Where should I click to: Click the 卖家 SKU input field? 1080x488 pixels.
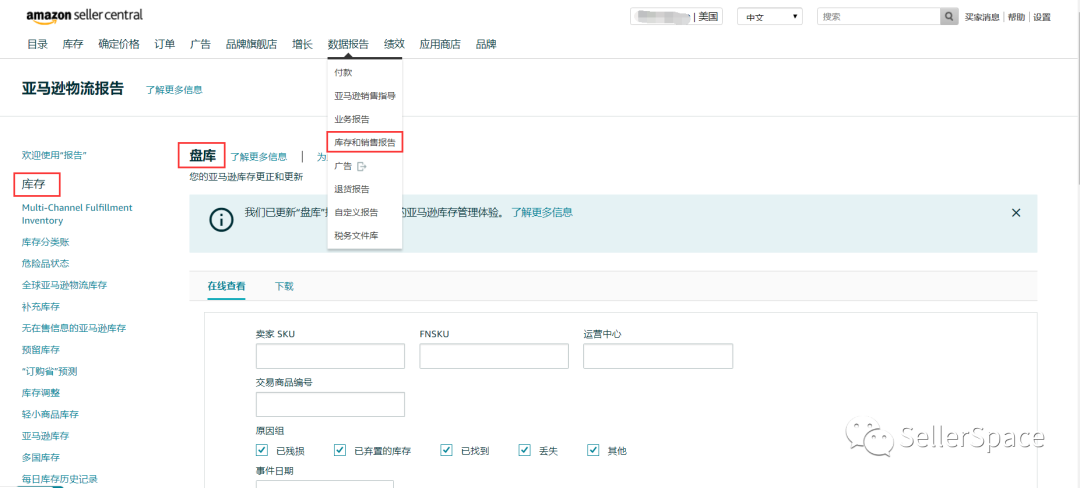[331, 357]
